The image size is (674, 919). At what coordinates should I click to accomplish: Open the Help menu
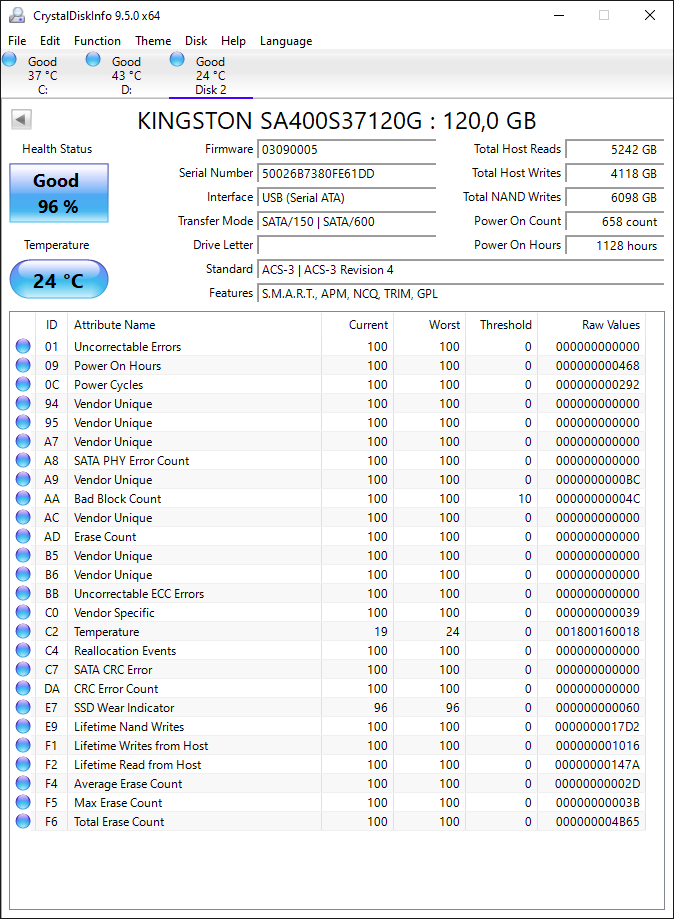(x=233, y=40)
